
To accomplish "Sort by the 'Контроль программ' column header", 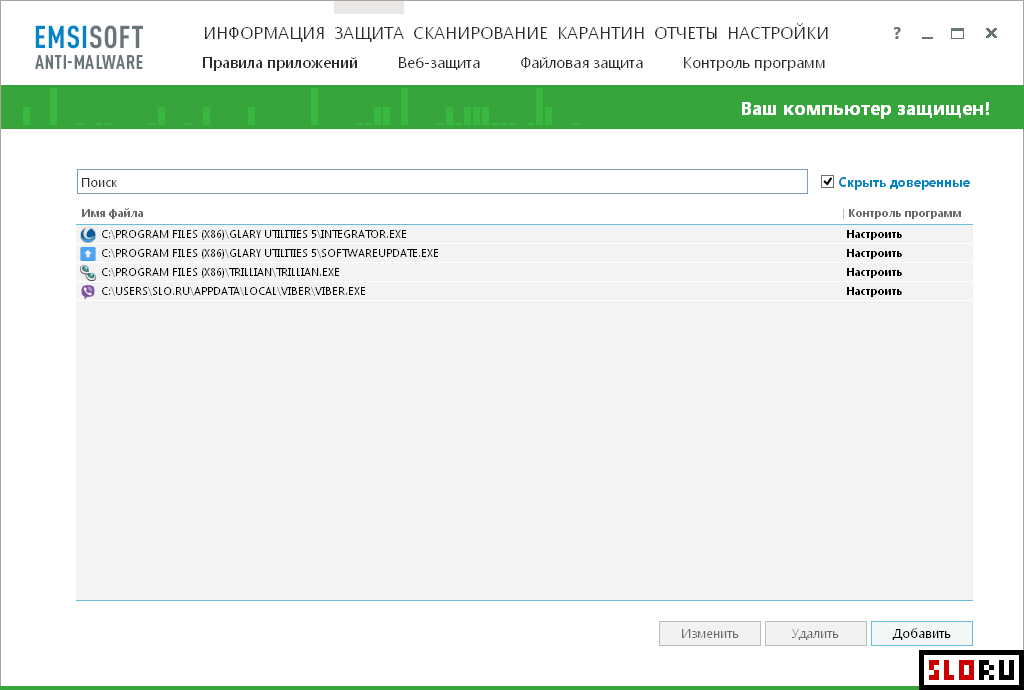I will (x=904, y=213).
